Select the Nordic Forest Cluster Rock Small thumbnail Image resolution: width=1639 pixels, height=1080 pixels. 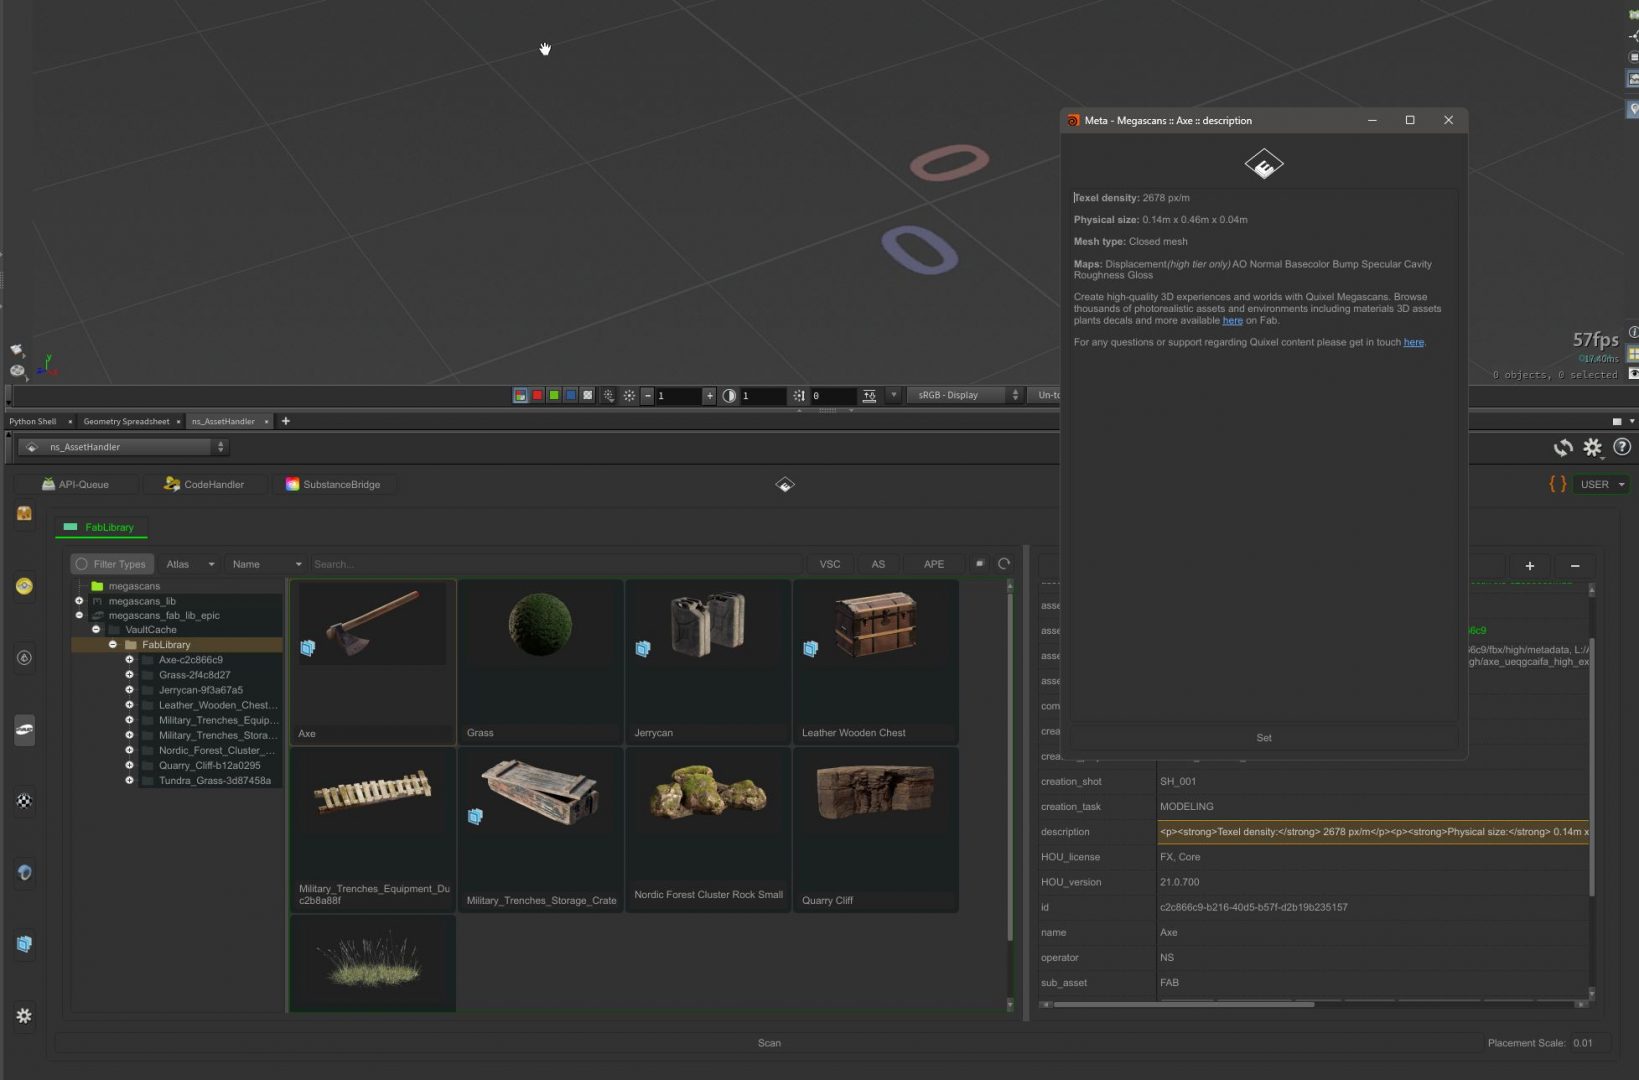point(708,829)
